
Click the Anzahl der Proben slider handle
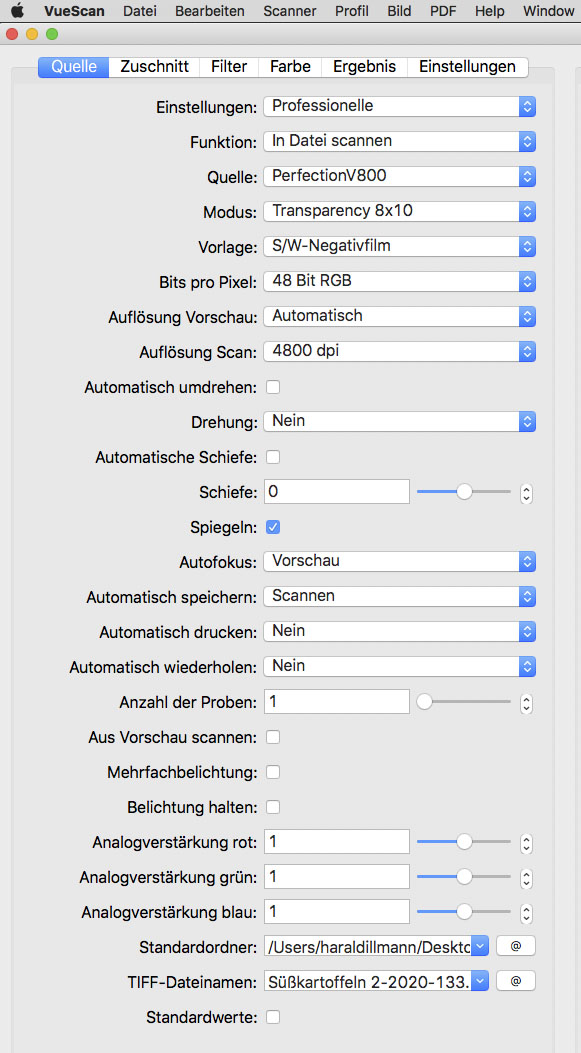[424, 702]
